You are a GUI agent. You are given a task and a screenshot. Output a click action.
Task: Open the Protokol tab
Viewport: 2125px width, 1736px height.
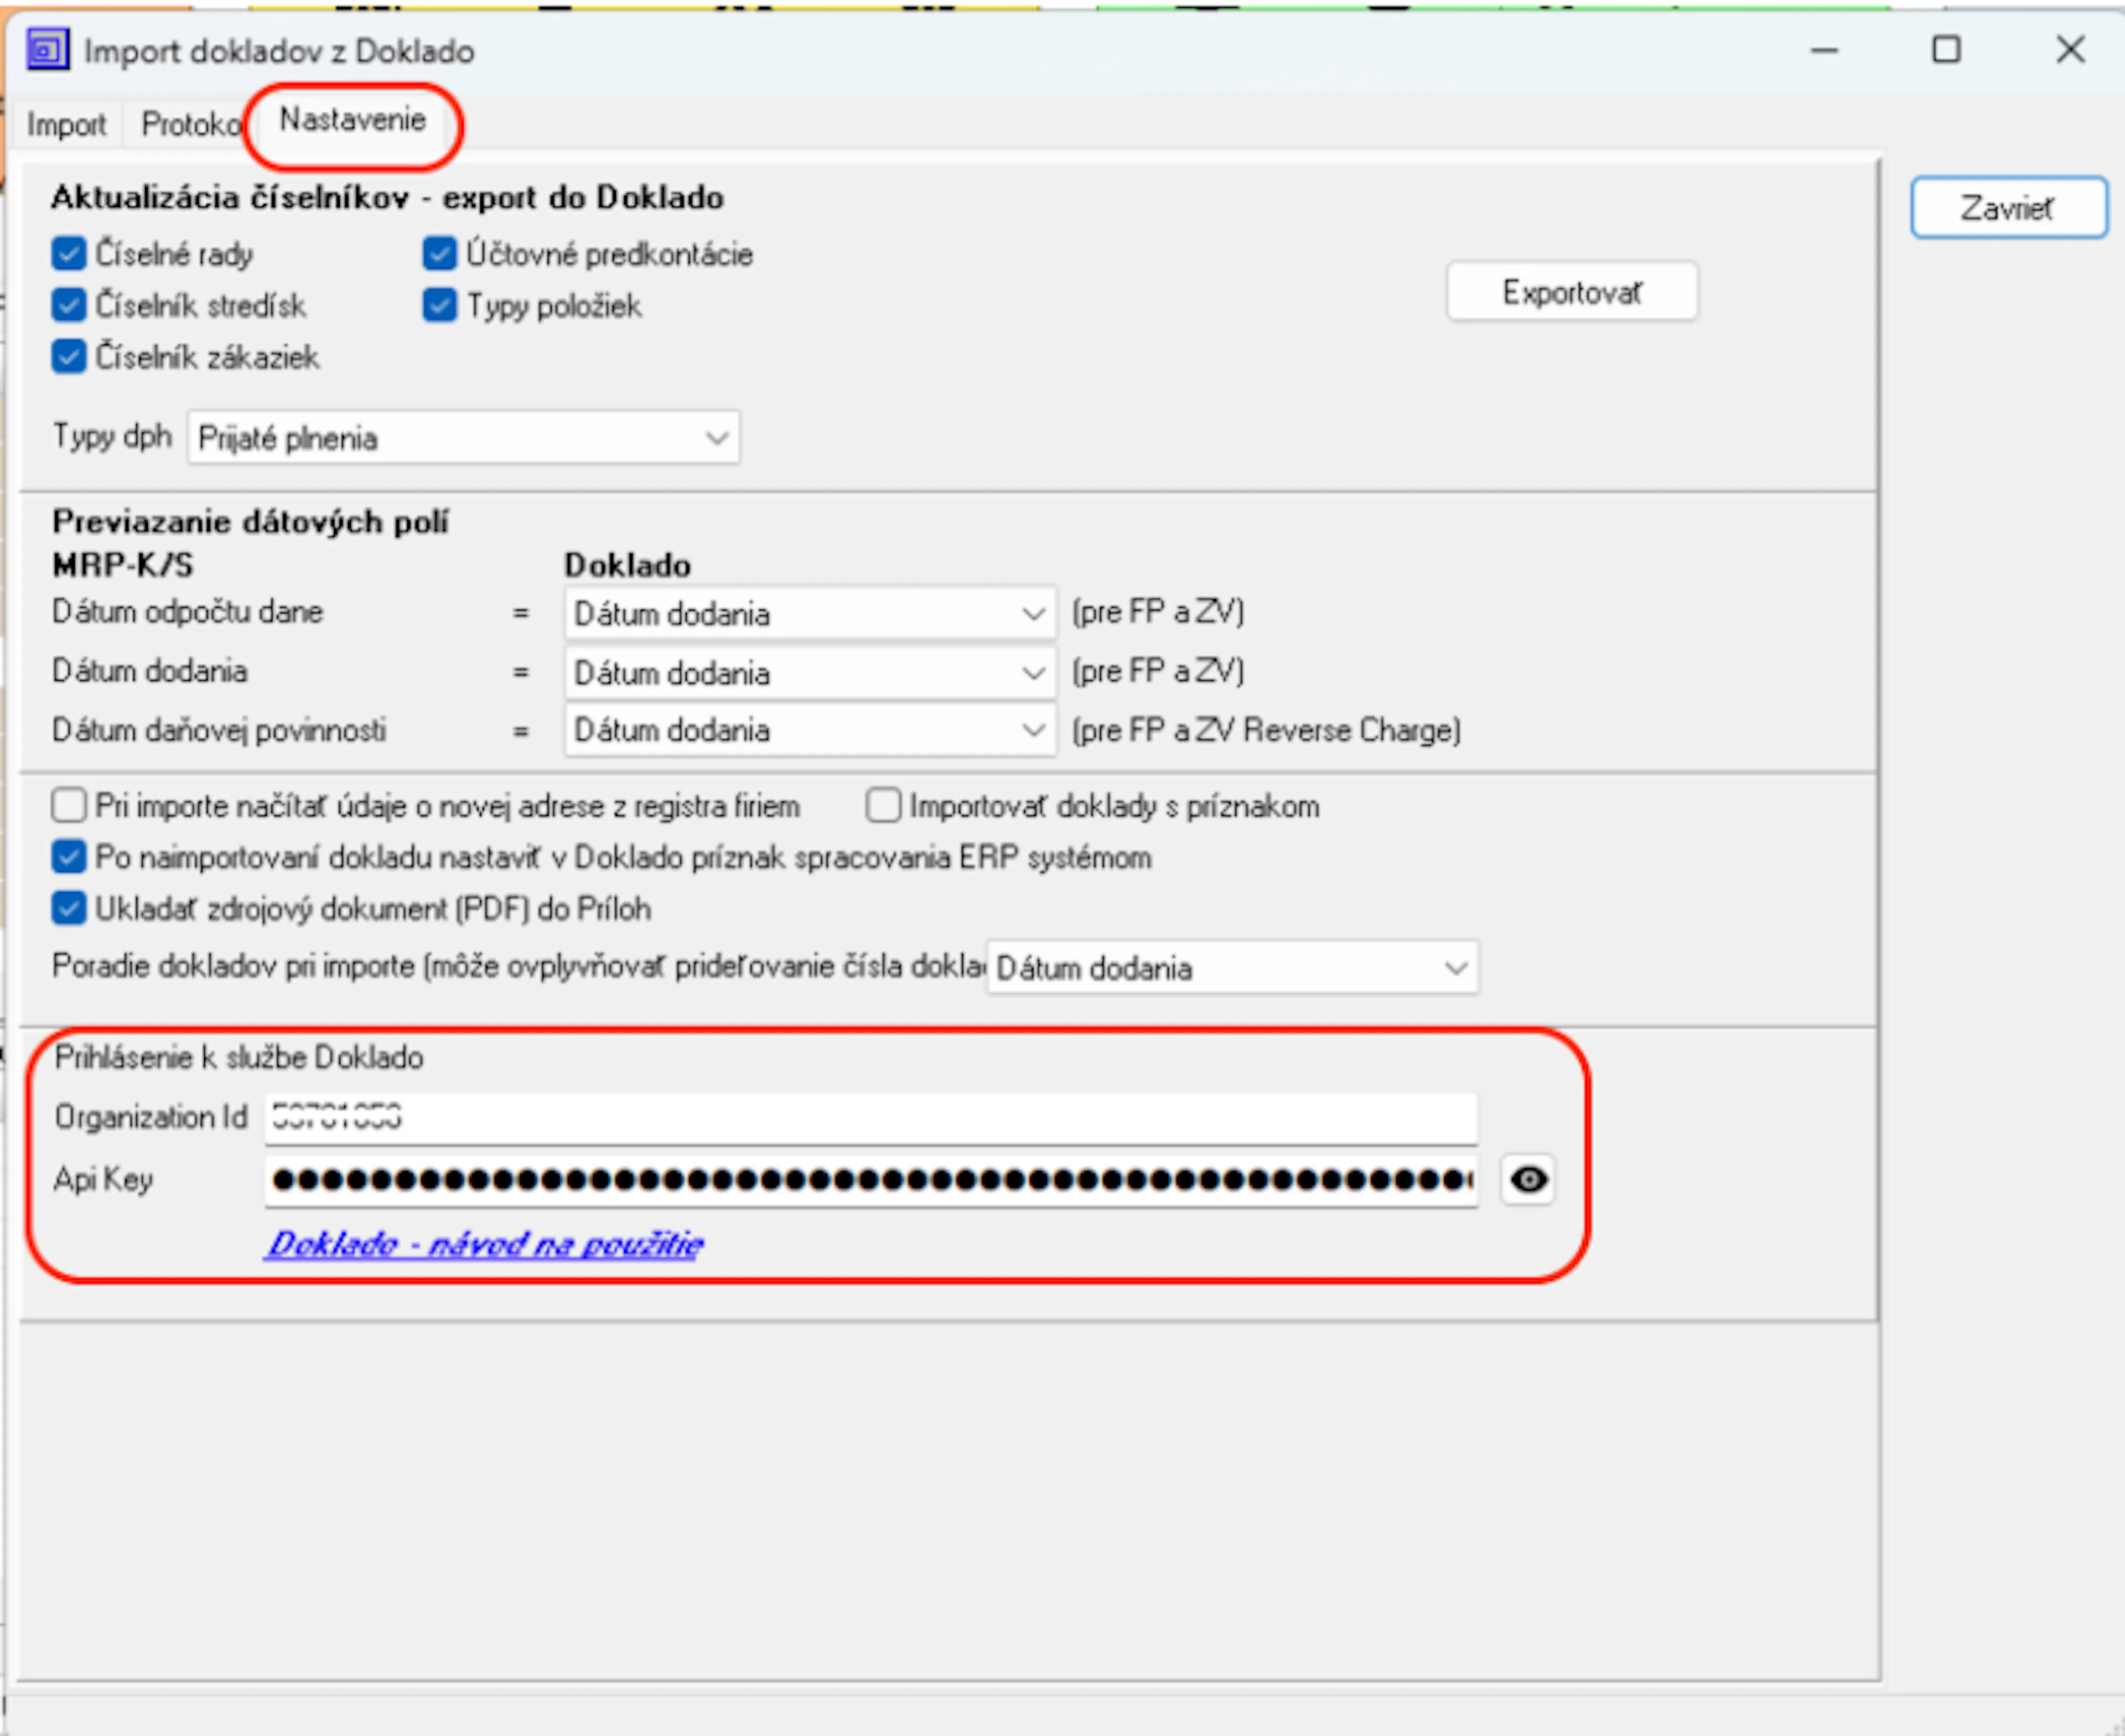coord(190,125)
